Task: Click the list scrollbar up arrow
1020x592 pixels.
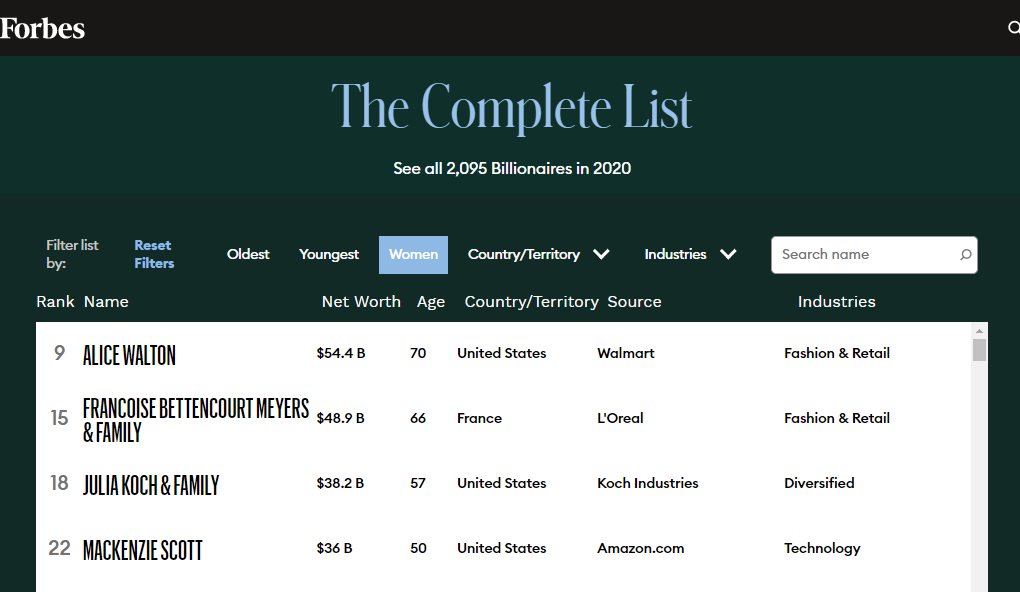Action: tap(979, 331)
